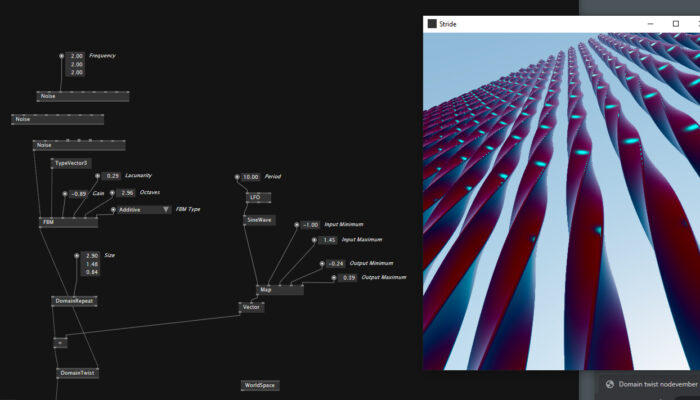
Task: Select the DomainRepeat node
Action: point(74,300)
